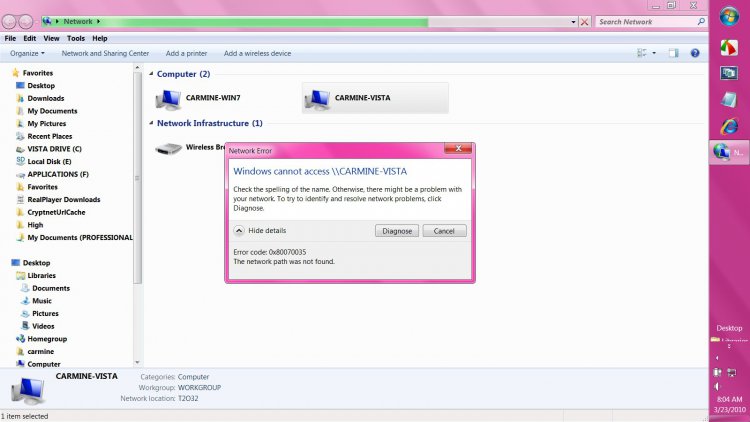Click the Search Network field
The width and height of the screenshot is (750, 422).
(x=646, y=22)
